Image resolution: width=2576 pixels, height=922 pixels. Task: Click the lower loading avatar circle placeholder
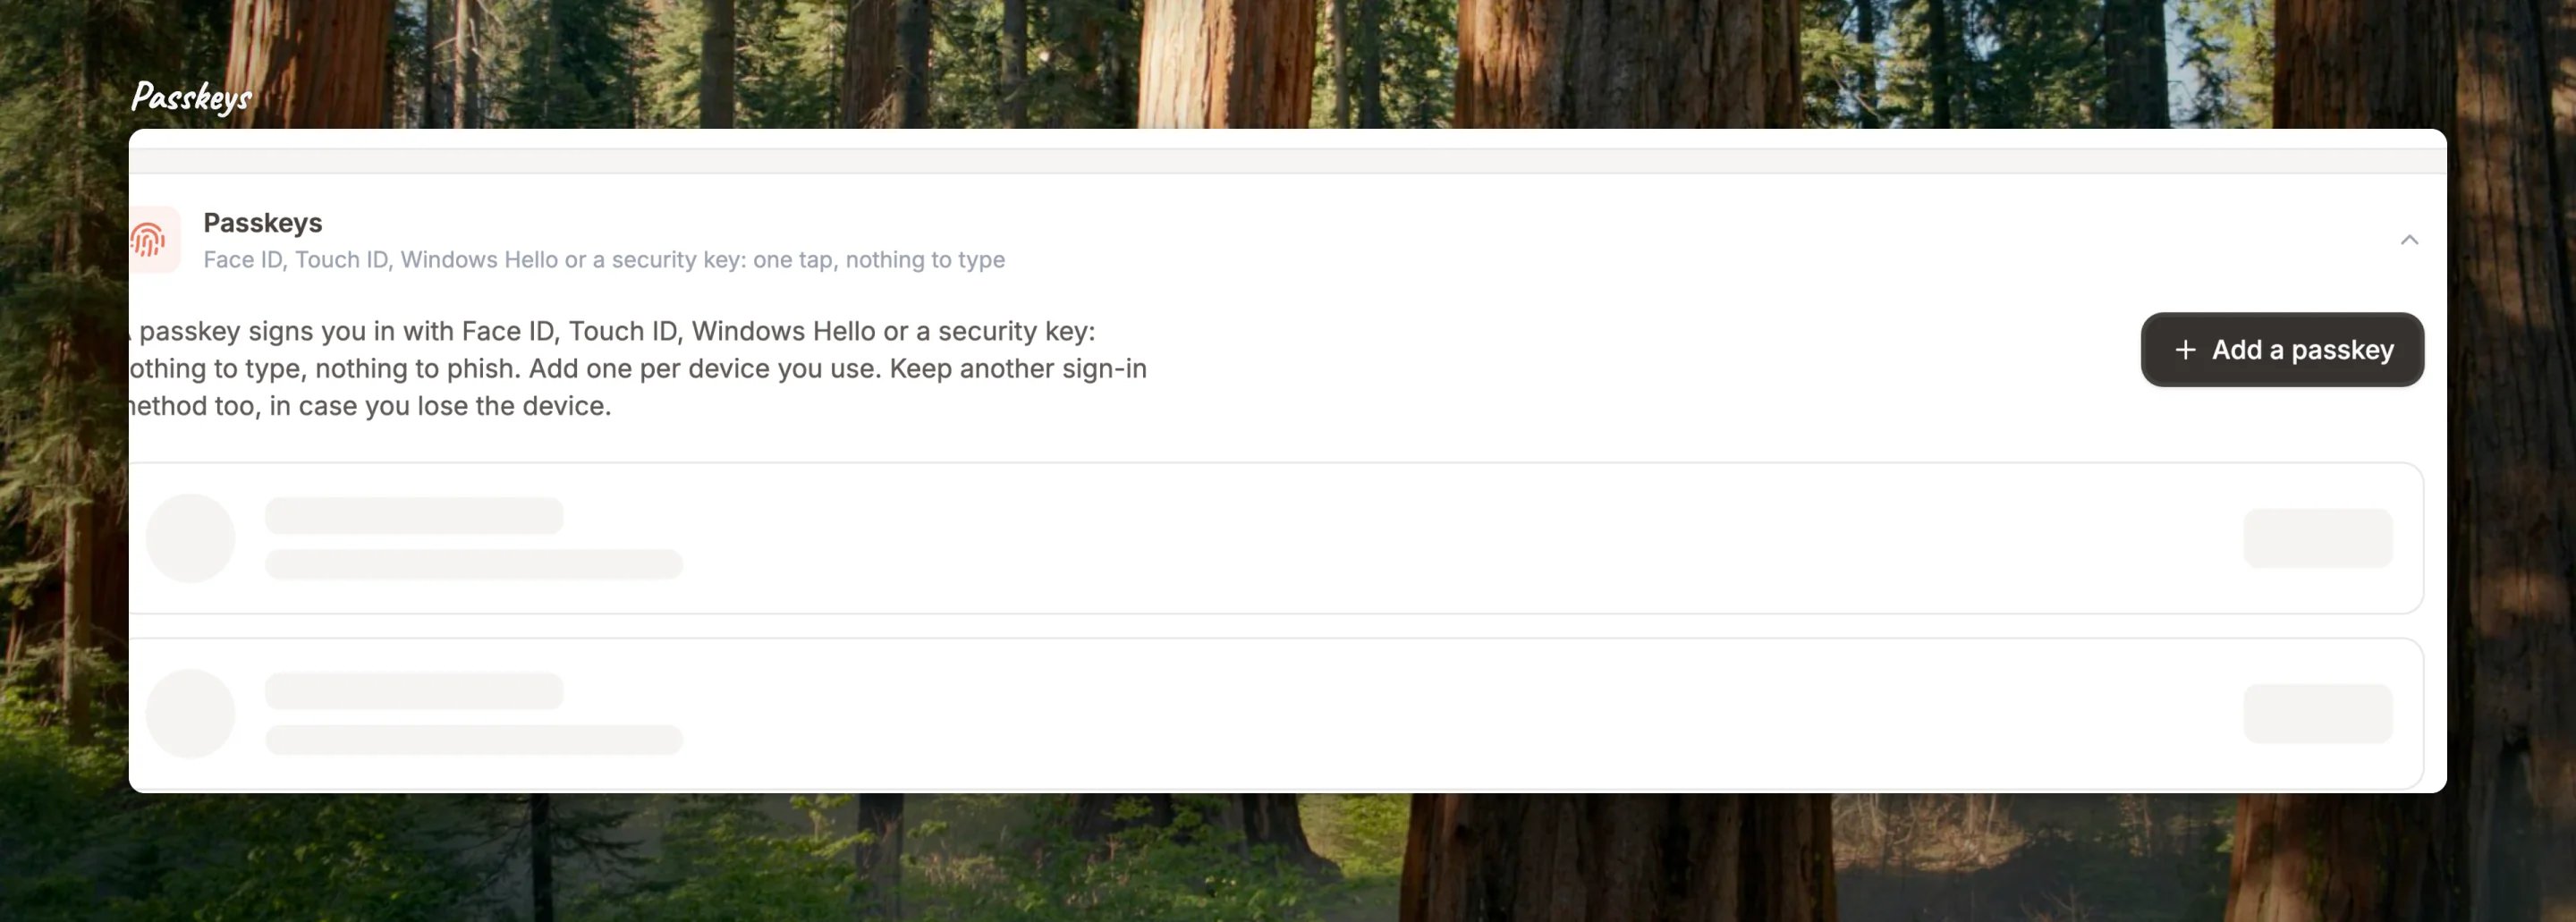(x=190, y=713)
